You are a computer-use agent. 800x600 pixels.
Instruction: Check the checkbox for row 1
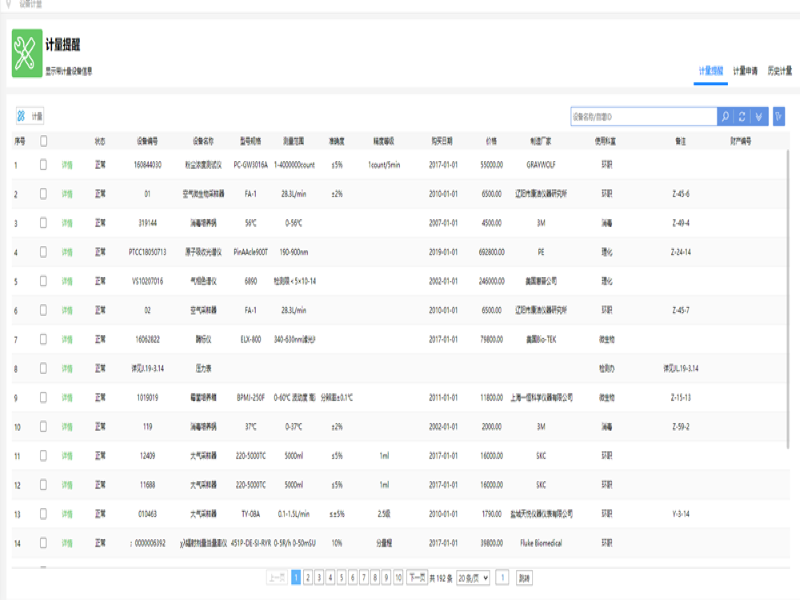click(x=44, y=165)
